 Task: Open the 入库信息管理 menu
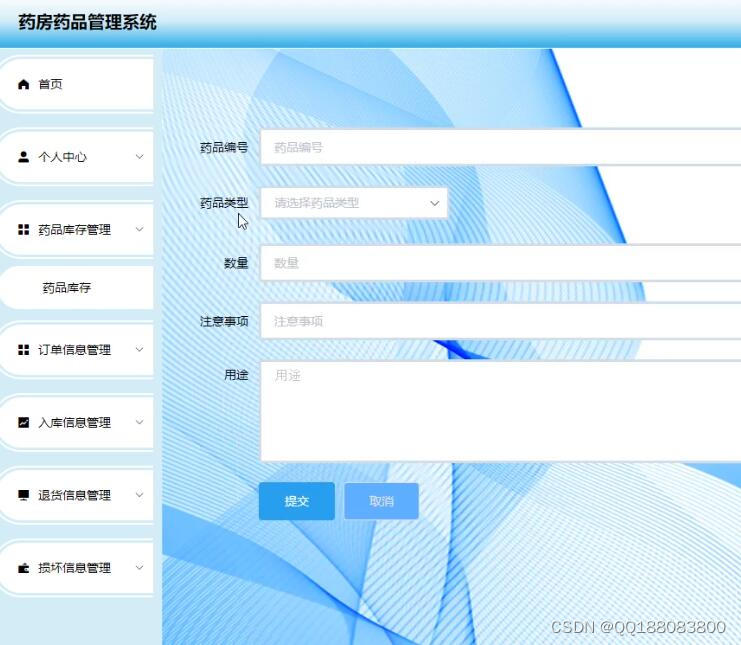(77, 422)
